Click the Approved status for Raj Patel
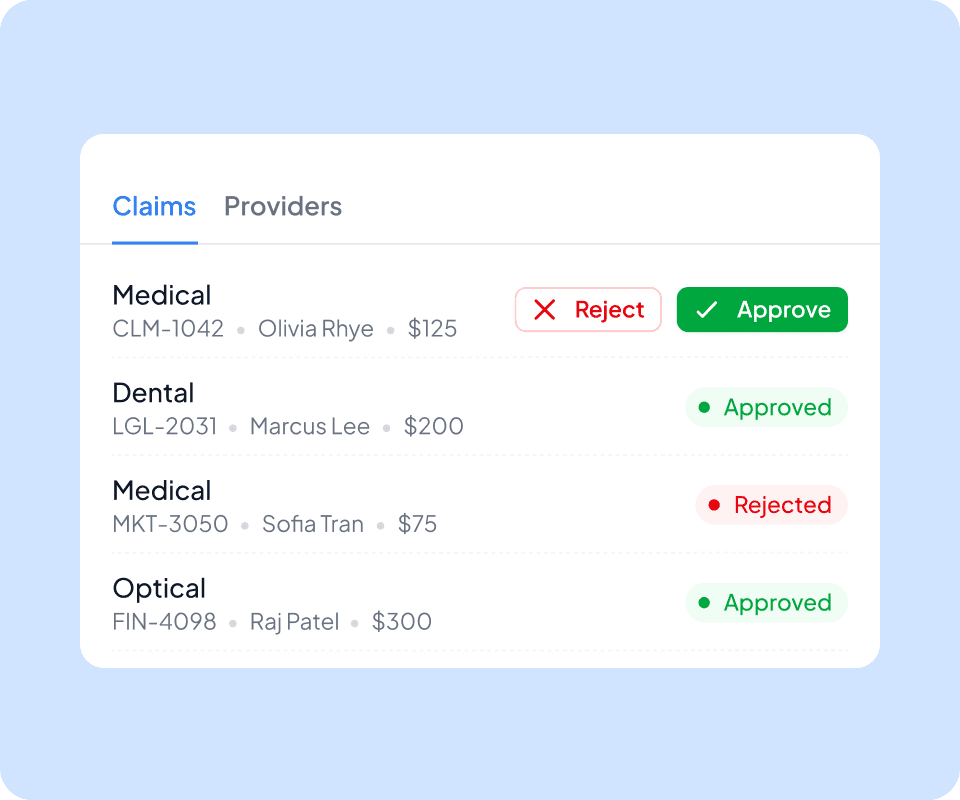This screenshot has width=960, height=800. pyautogui.click(x=767, y=603)
